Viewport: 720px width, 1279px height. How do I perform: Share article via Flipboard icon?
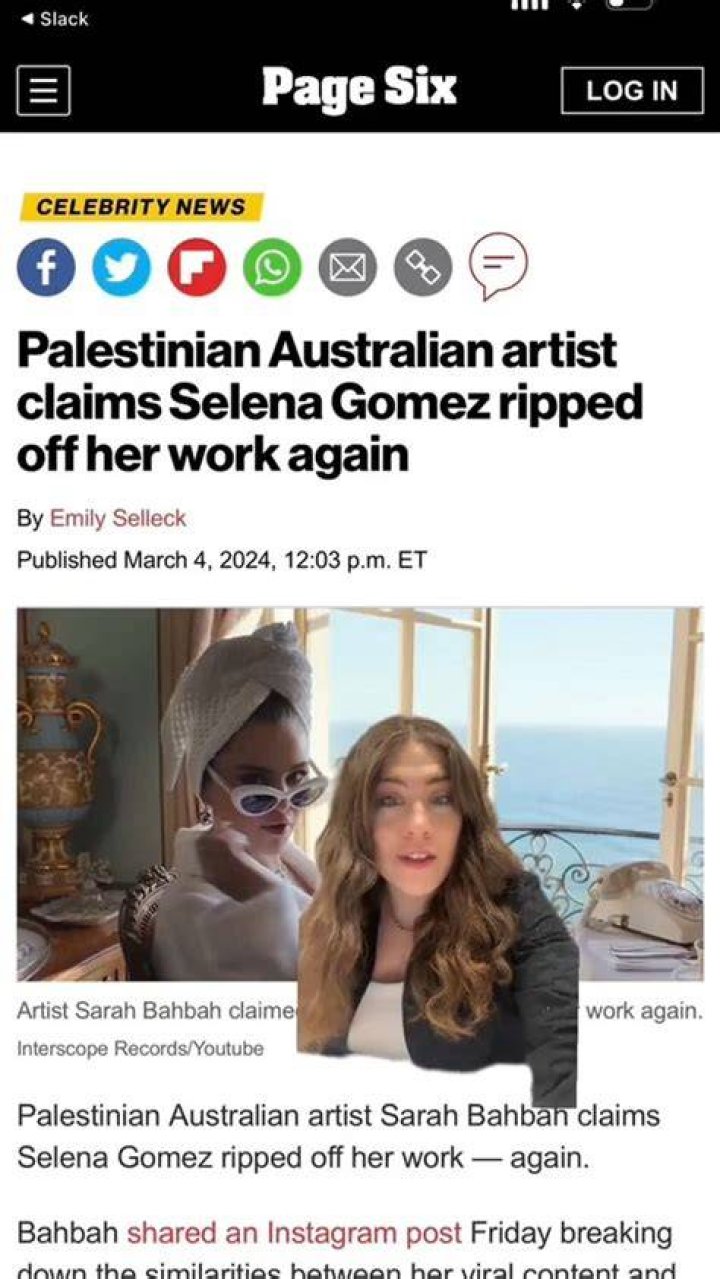196,267
